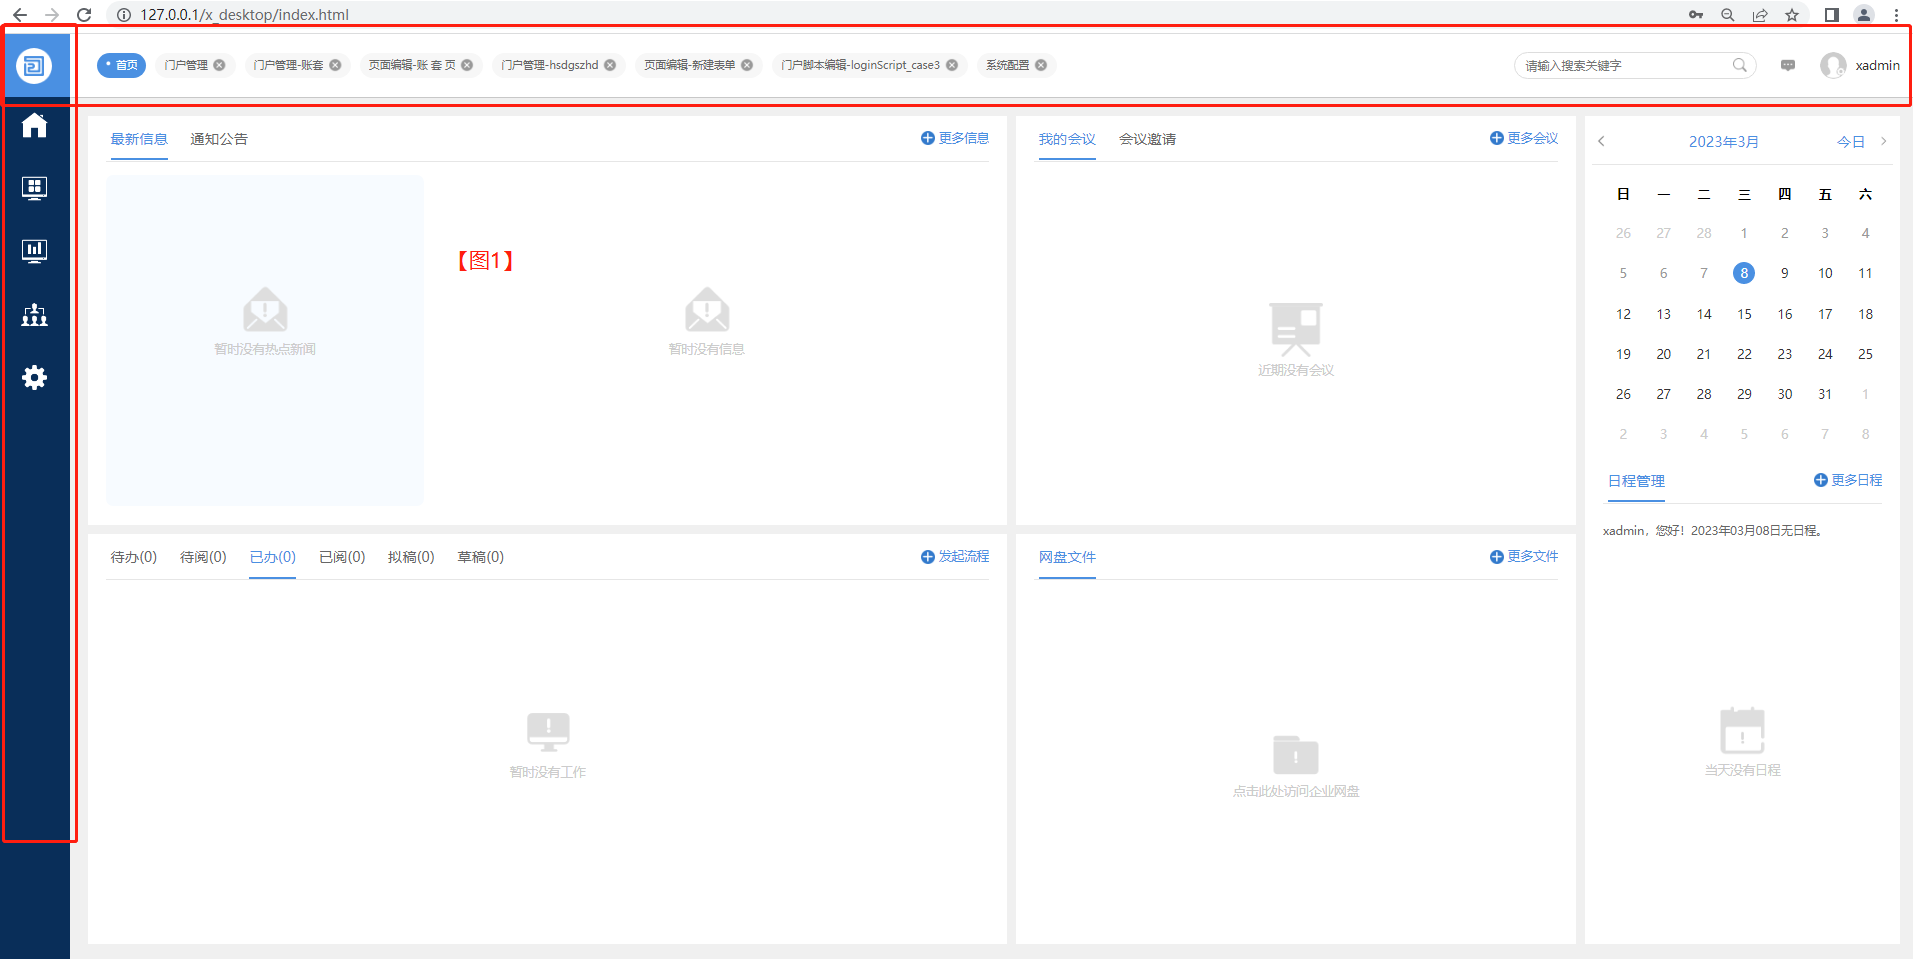Select the 拟稿(0) tab
1913x959 pixels.
tap(411, 557)
